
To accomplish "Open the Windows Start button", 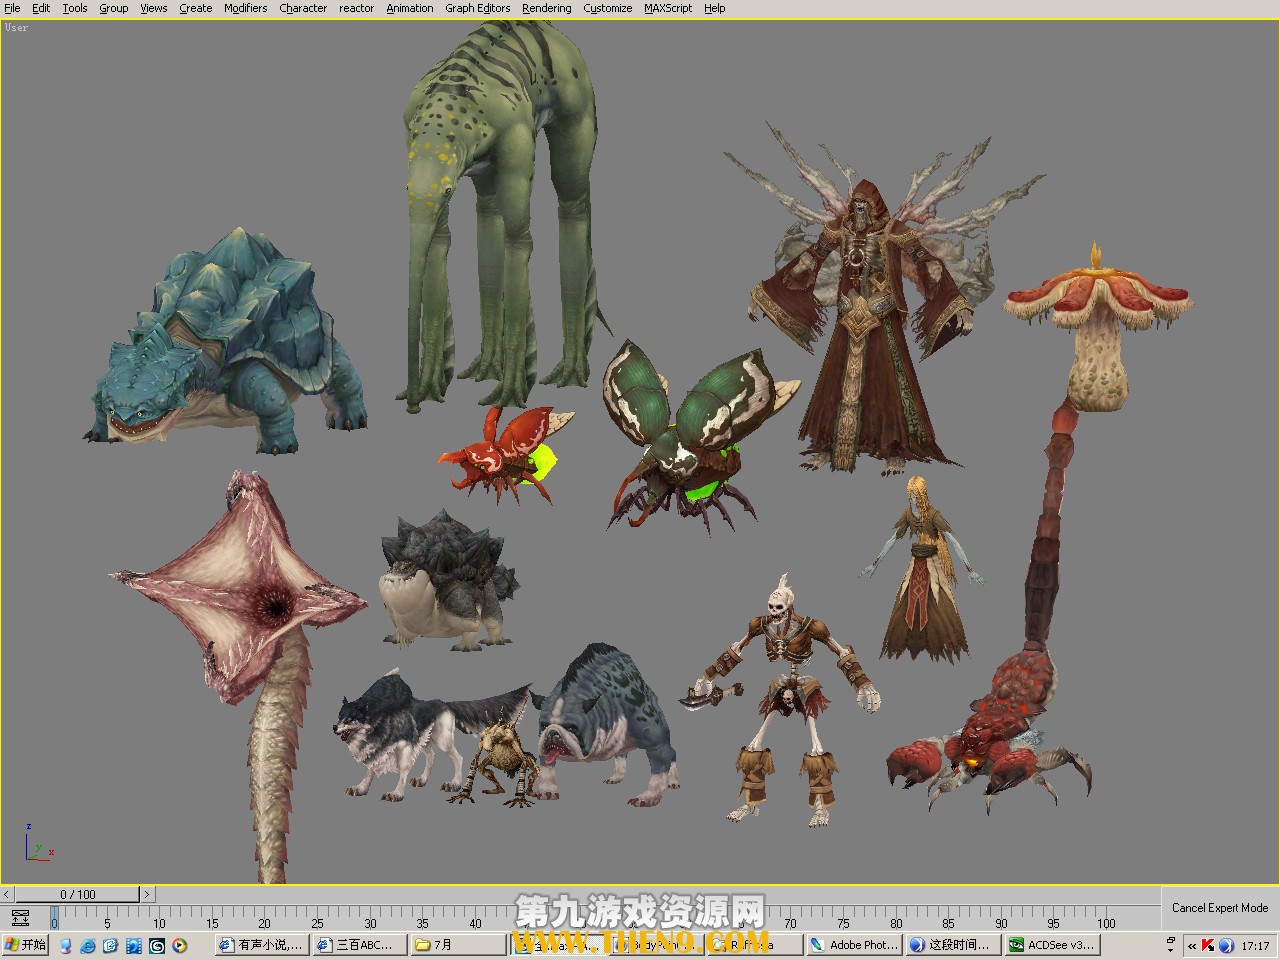I will pos(26,945).
